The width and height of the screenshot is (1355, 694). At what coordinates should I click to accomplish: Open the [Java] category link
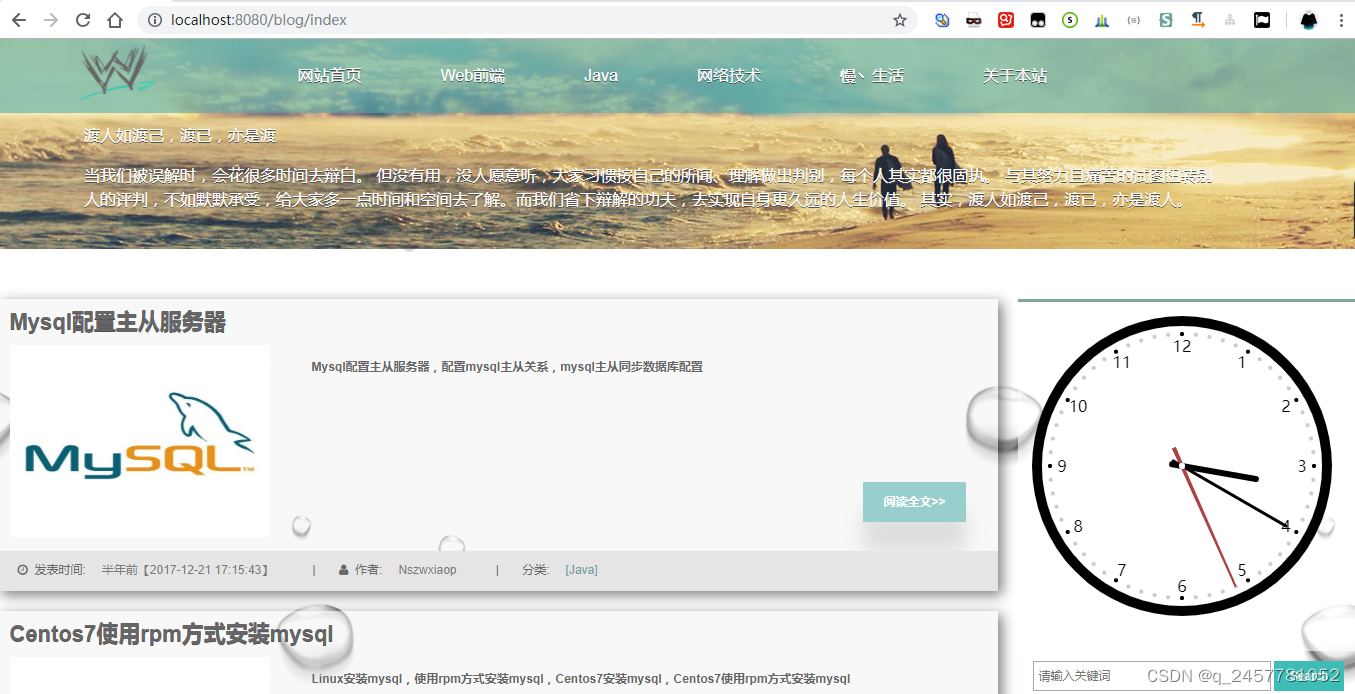tap(581, 570)
